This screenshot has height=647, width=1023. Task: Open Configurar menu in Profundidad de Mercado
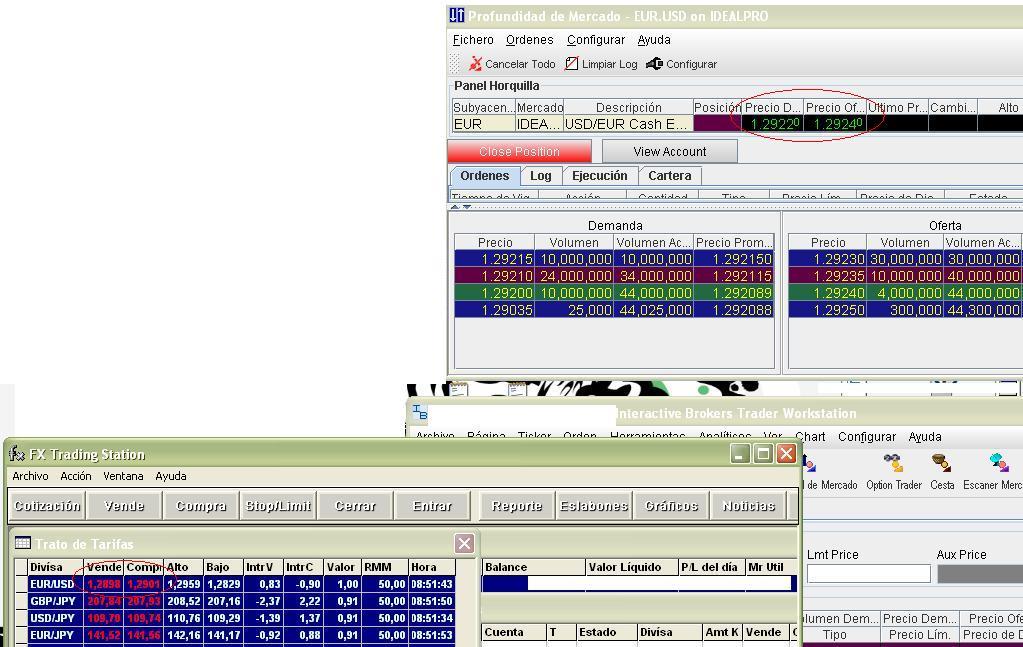click(596, 40)
